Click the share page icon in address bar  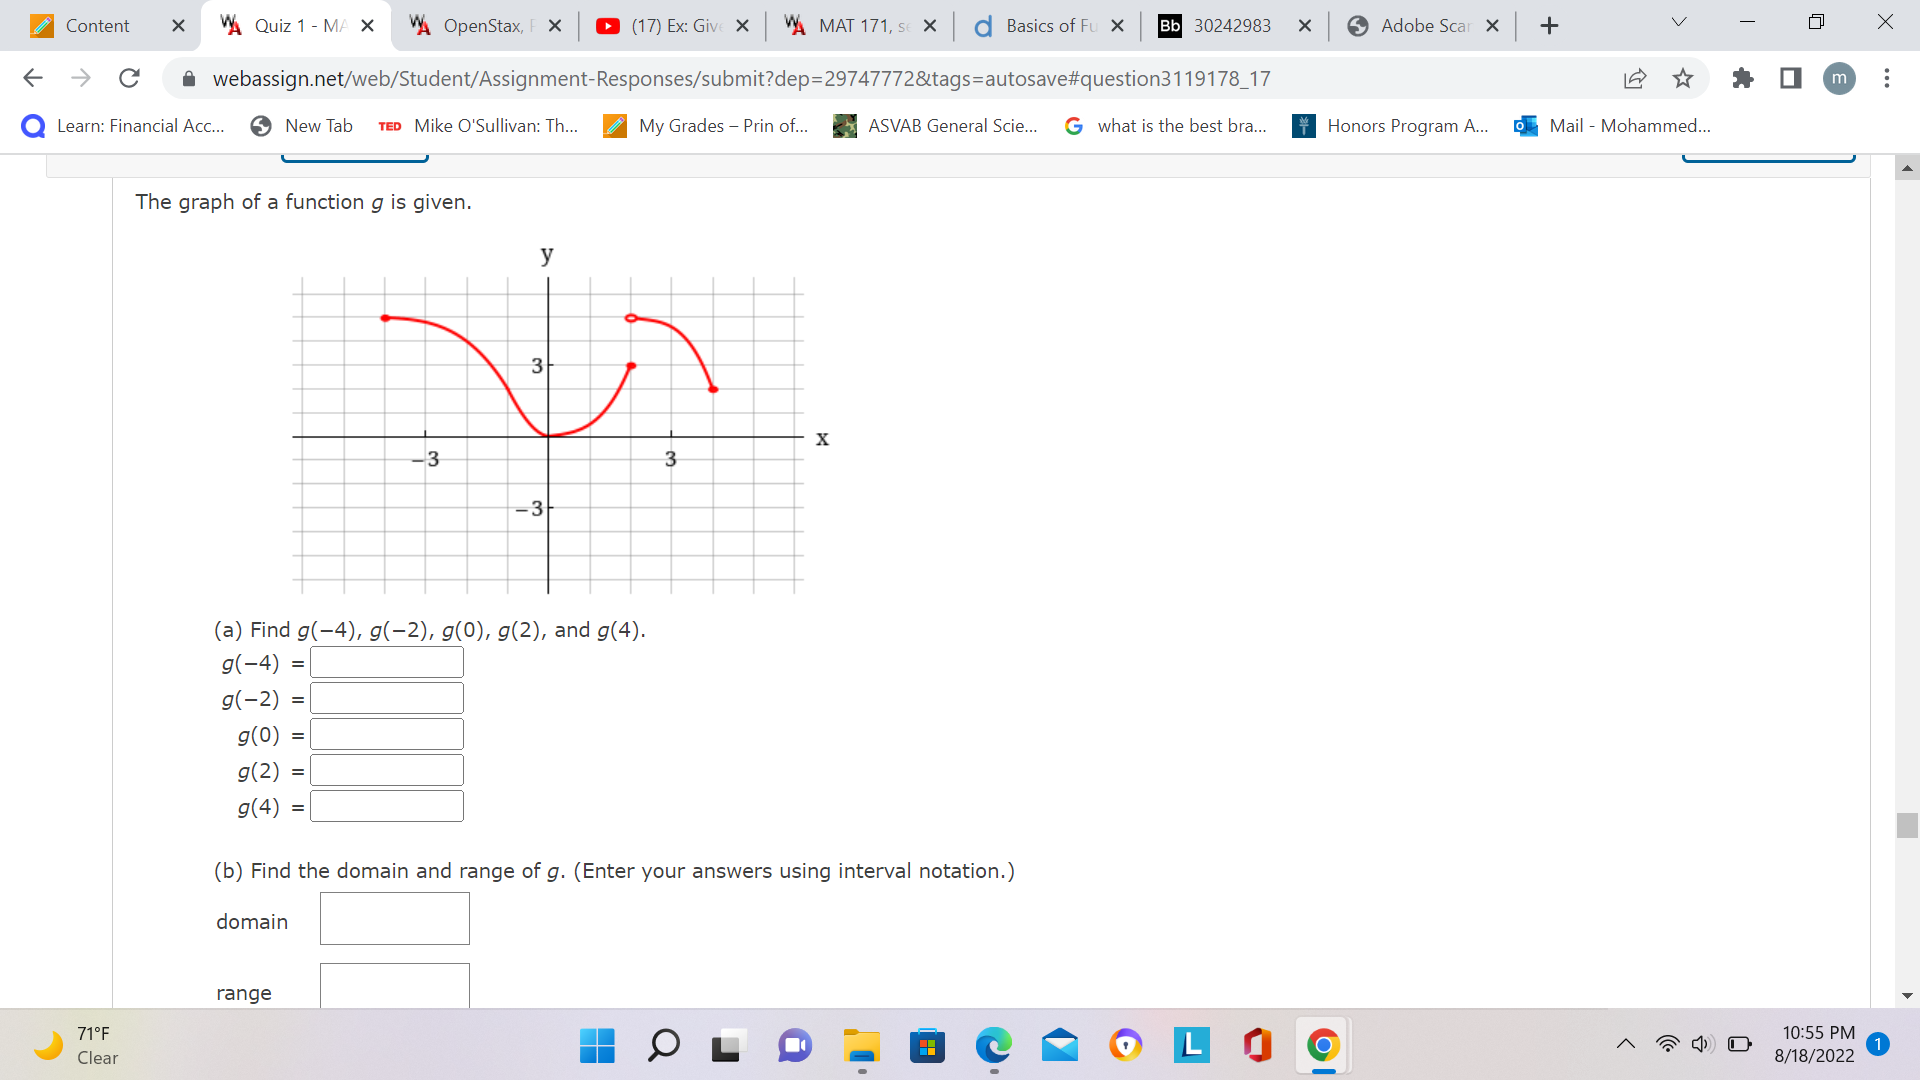tap(1635, 78)
